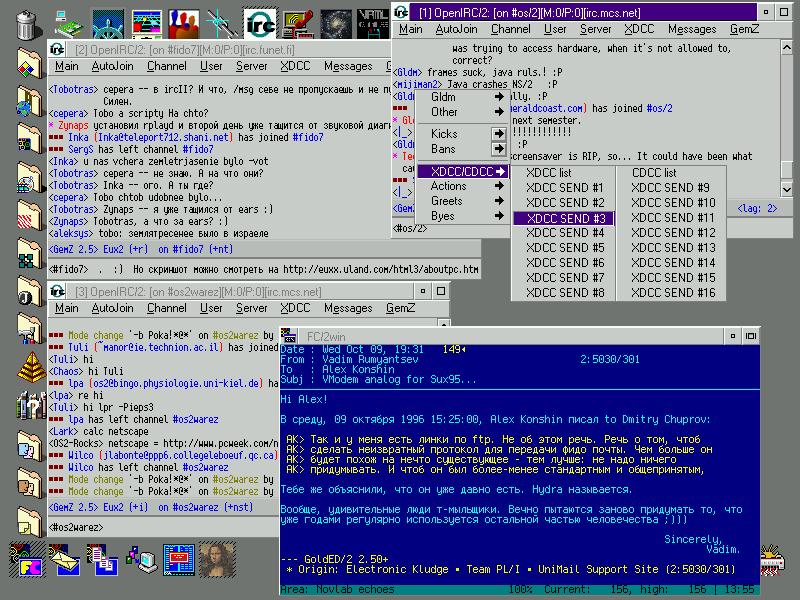Screen dimensions: 800x600
Task: Select XDCC SEND #8 in the submenu
Action: coord(565,292)
